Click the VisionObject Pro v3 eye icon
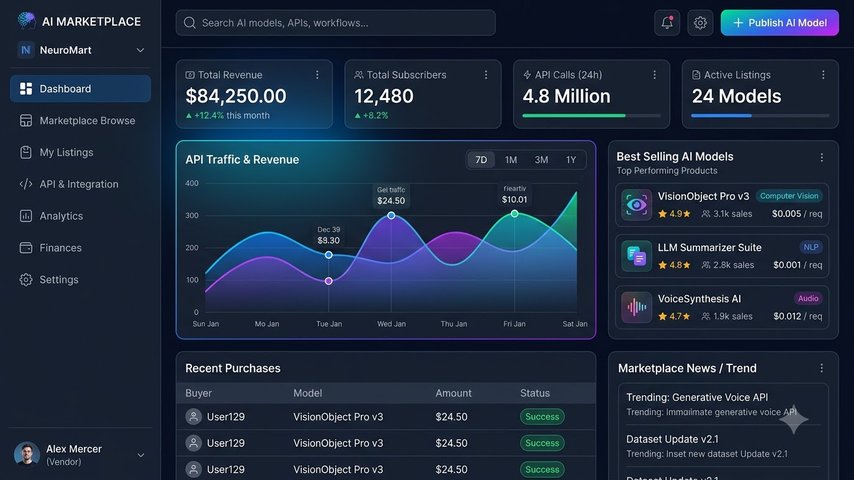Screen dimensions: 854x480 (x=636, y=205)
